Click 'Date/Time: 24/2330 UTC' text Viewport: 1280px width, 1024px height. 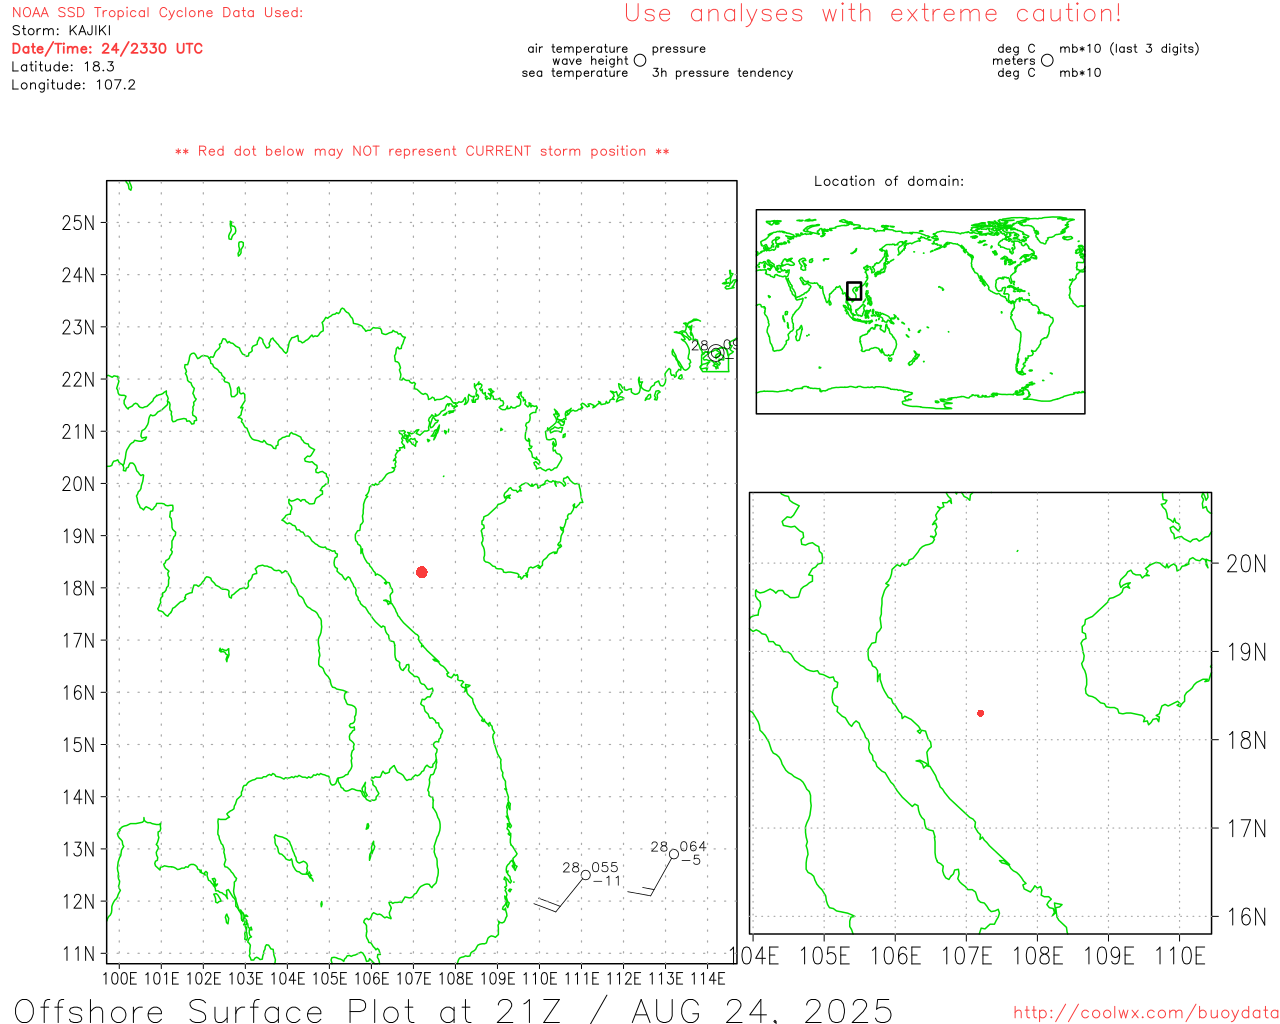[107, 49]
